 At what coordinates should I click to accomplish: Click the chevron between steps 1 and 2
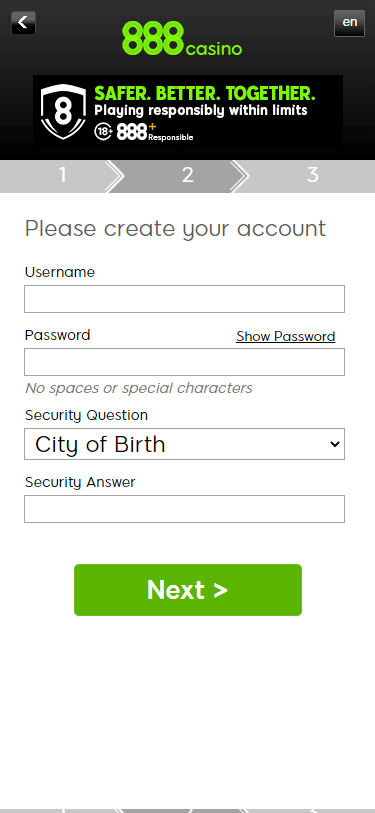(x=115, y=176)
